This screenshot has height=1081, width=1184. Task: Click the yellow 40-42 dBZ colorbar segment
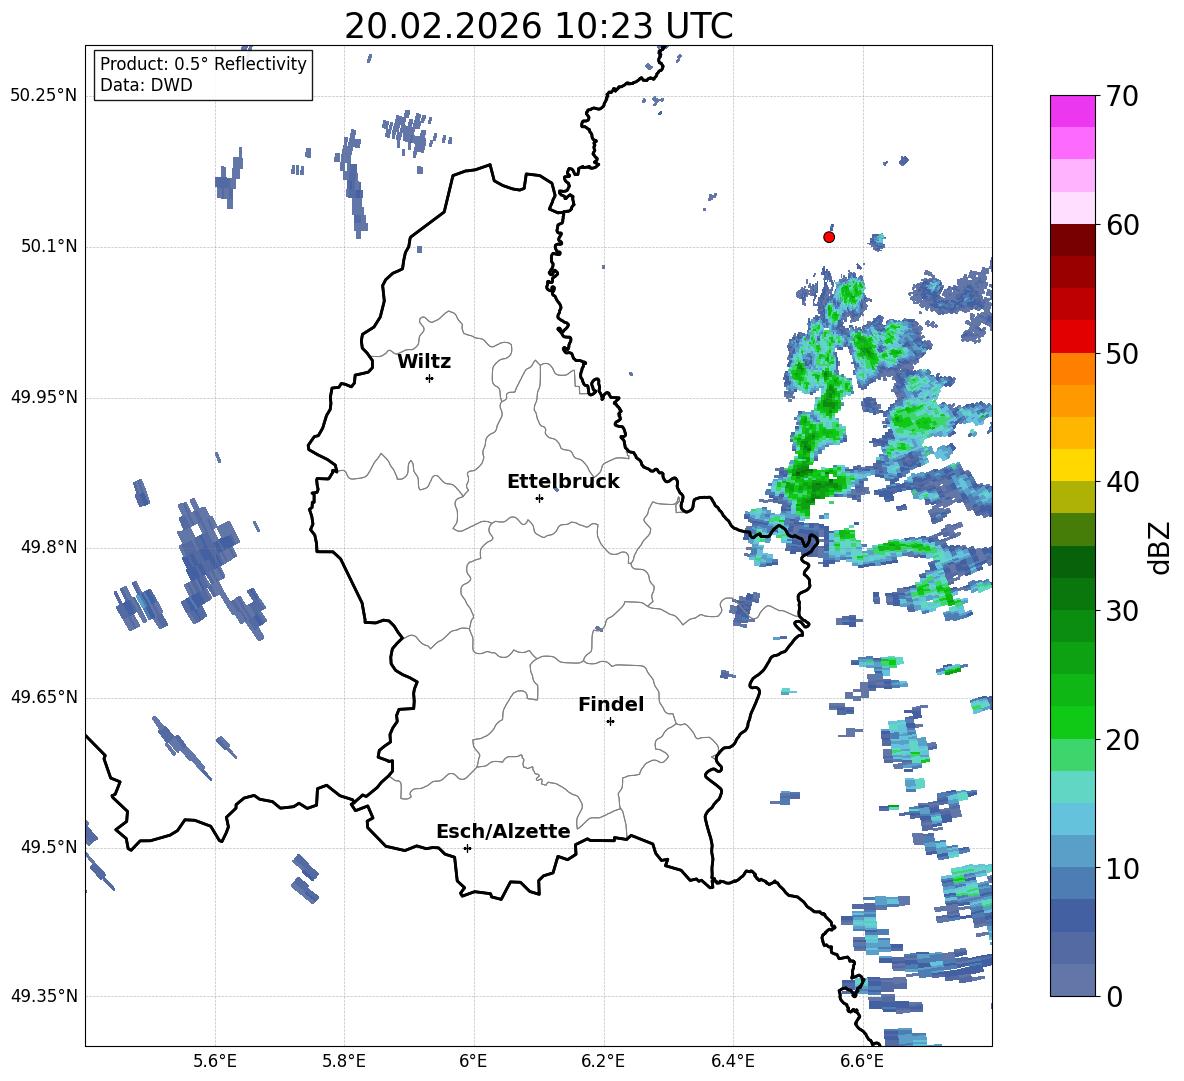point(1072,465)
